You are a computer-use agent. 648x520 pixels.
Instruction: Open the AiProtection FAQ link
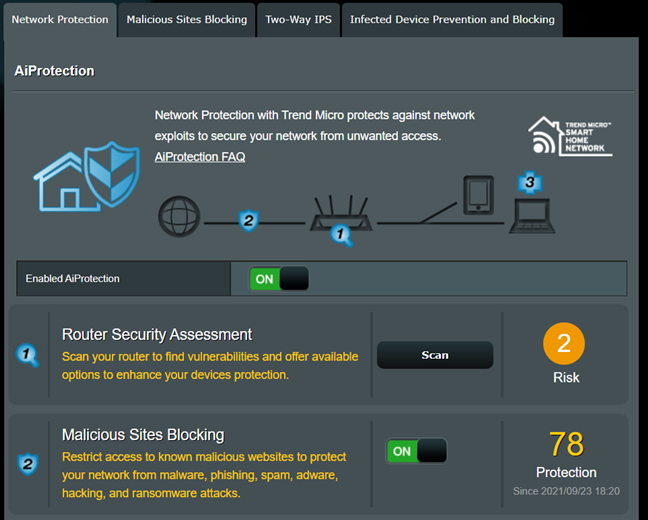(200, 157)
